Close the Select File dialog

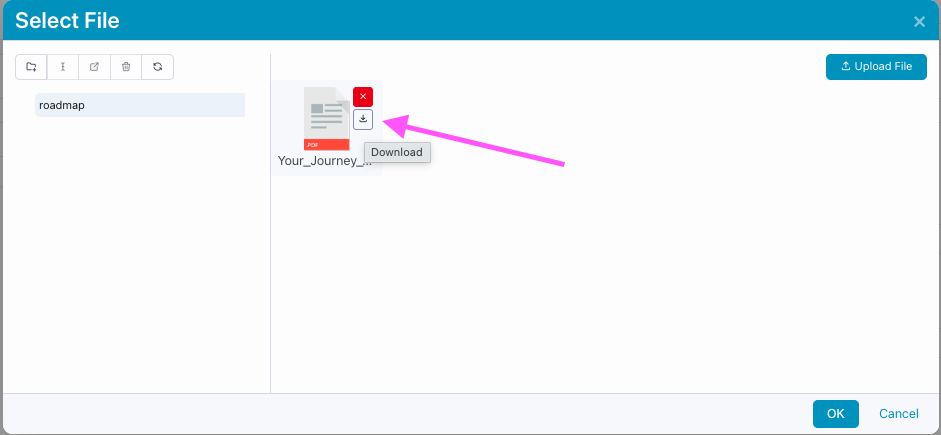coord(919,21)
